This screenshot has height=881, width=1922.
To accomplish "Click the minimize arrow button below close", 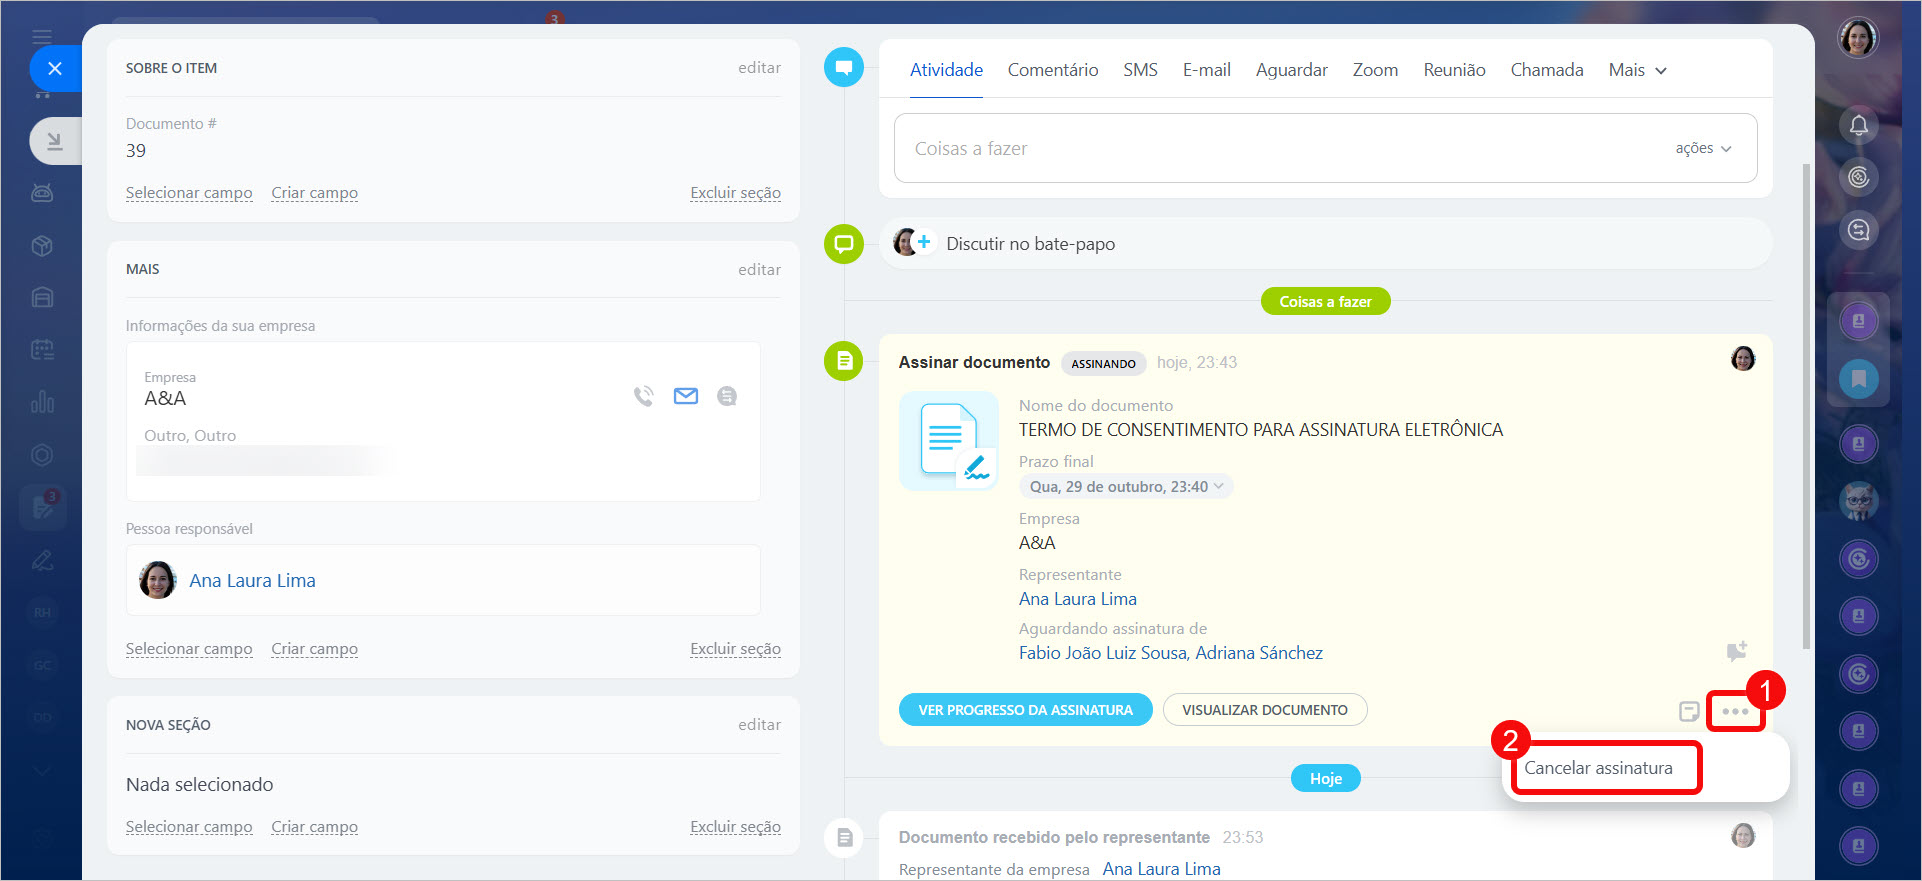I will pos(55,141).
